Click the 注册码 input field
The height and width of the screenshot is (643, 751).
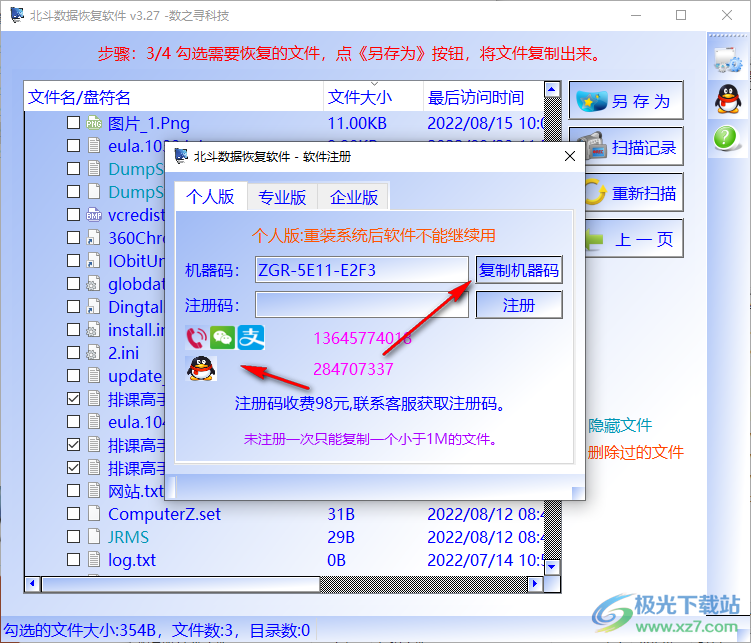click(362, 305)
